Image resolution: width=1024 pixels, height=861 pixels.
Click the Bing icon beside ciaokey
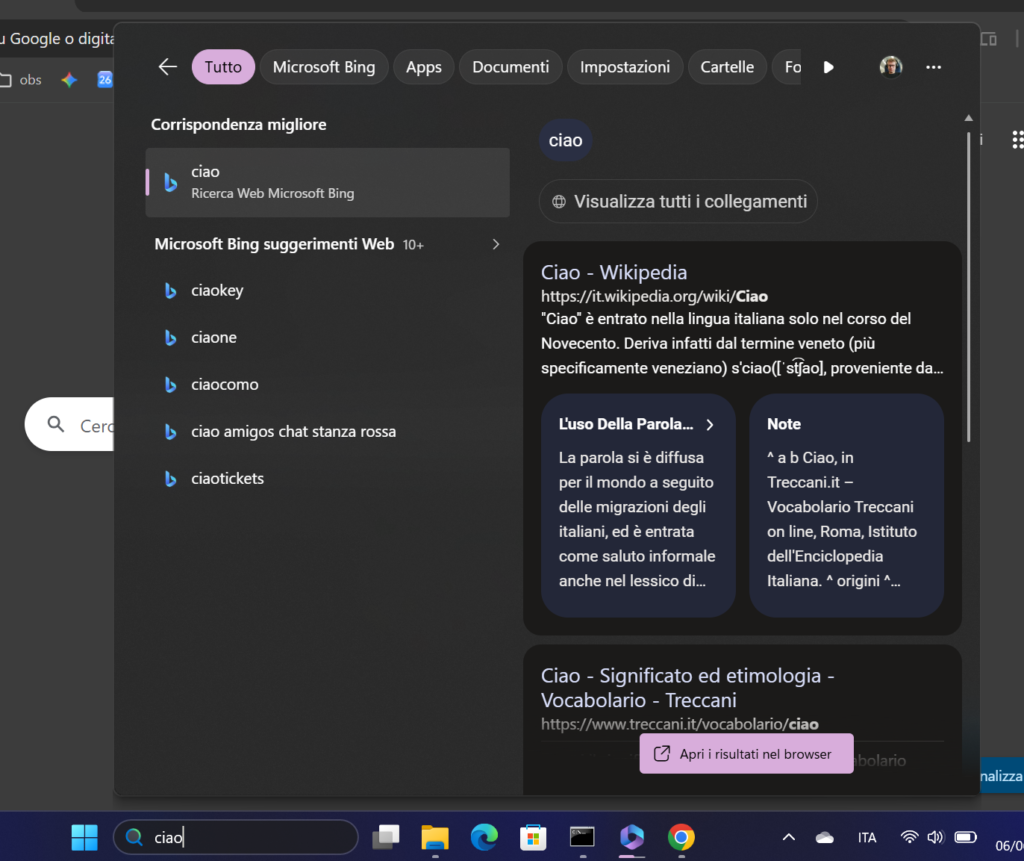170,291
